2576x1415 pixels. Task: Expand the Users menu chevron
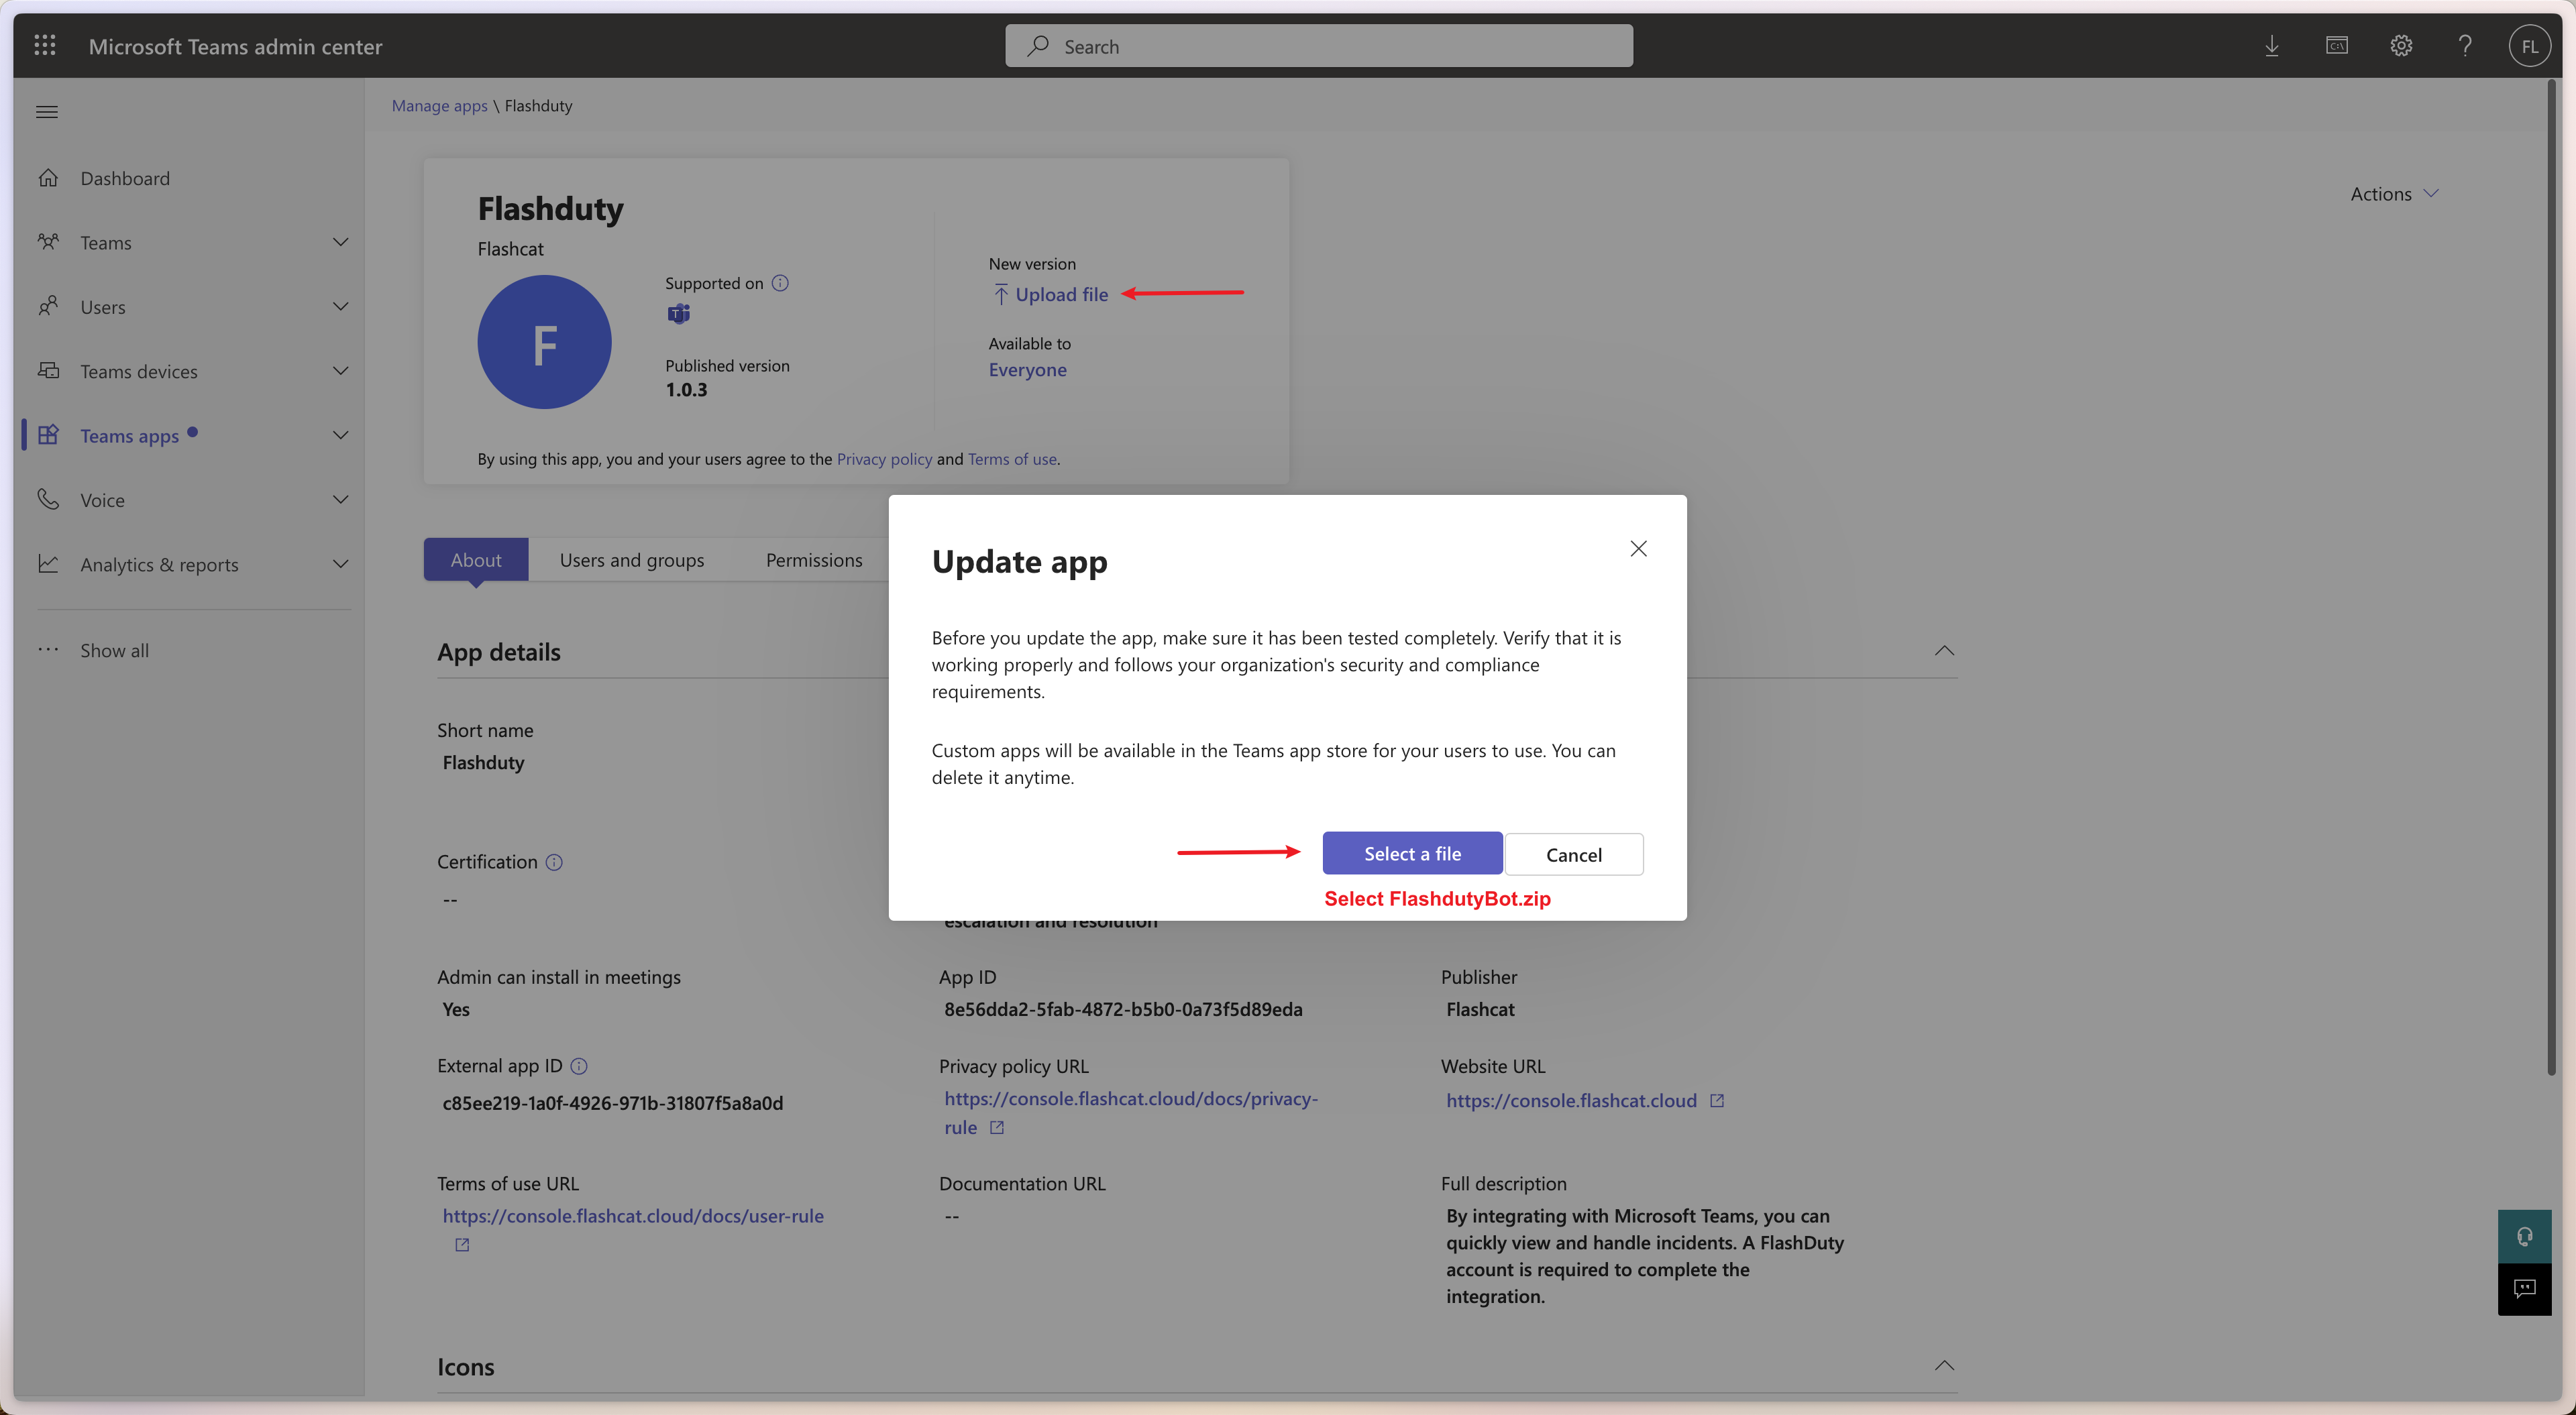(x=341, y=306)
